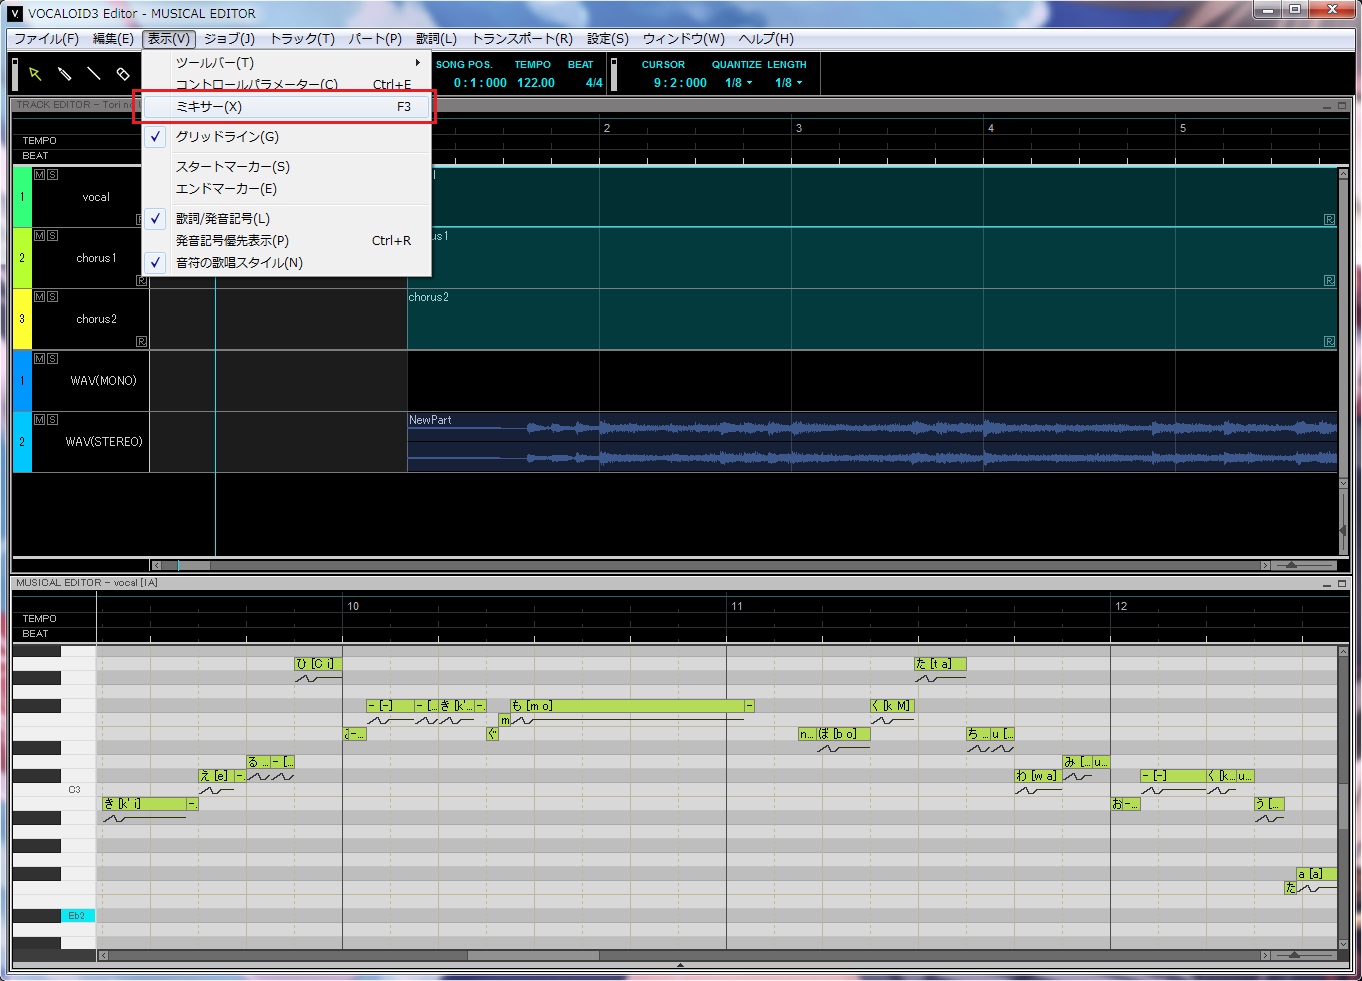Mute the WAV(STEREO) track
1362x981 pixels.
pyautogui.click(x=40, y=419)
